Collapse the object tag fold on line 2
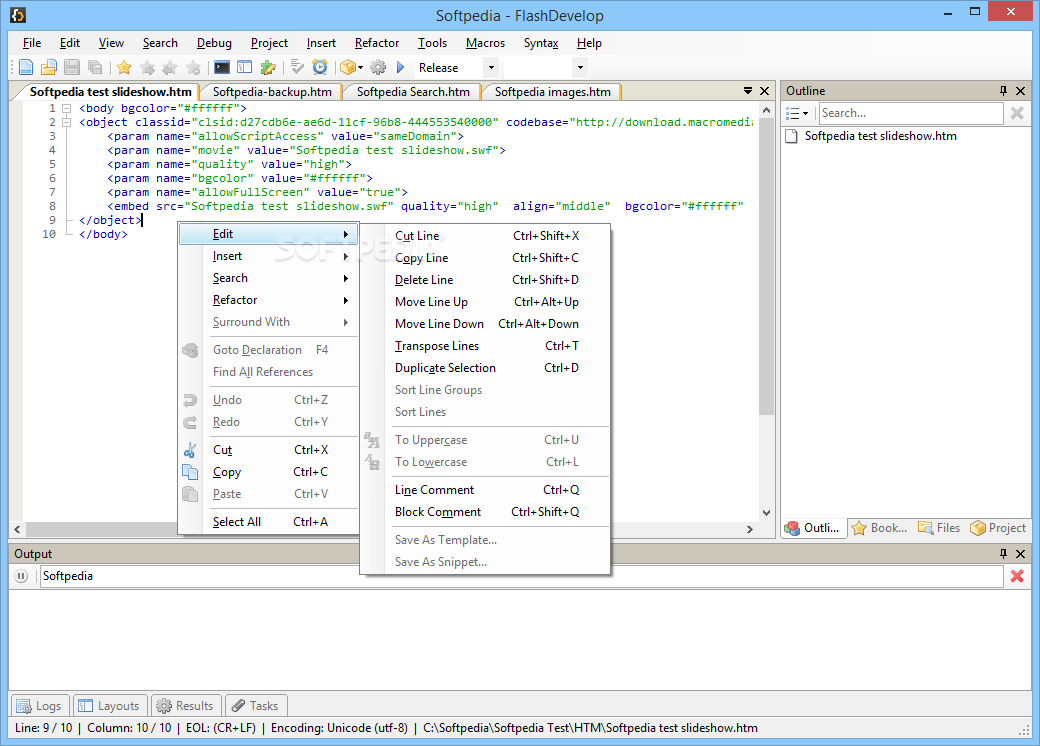Viewport: 1040px width, 746px height. pos(66,122)
